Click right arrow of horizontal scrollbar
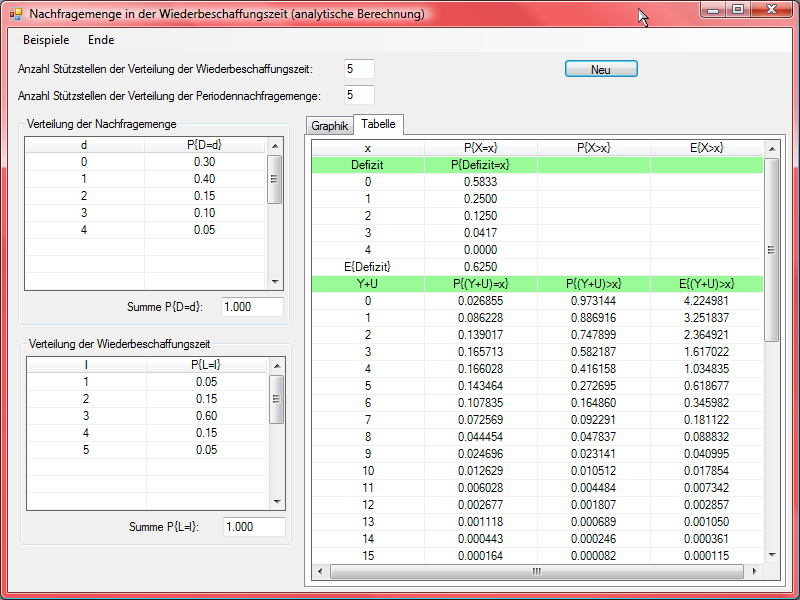This screenshot has width=800, height=600. click(x=756, y=571)
